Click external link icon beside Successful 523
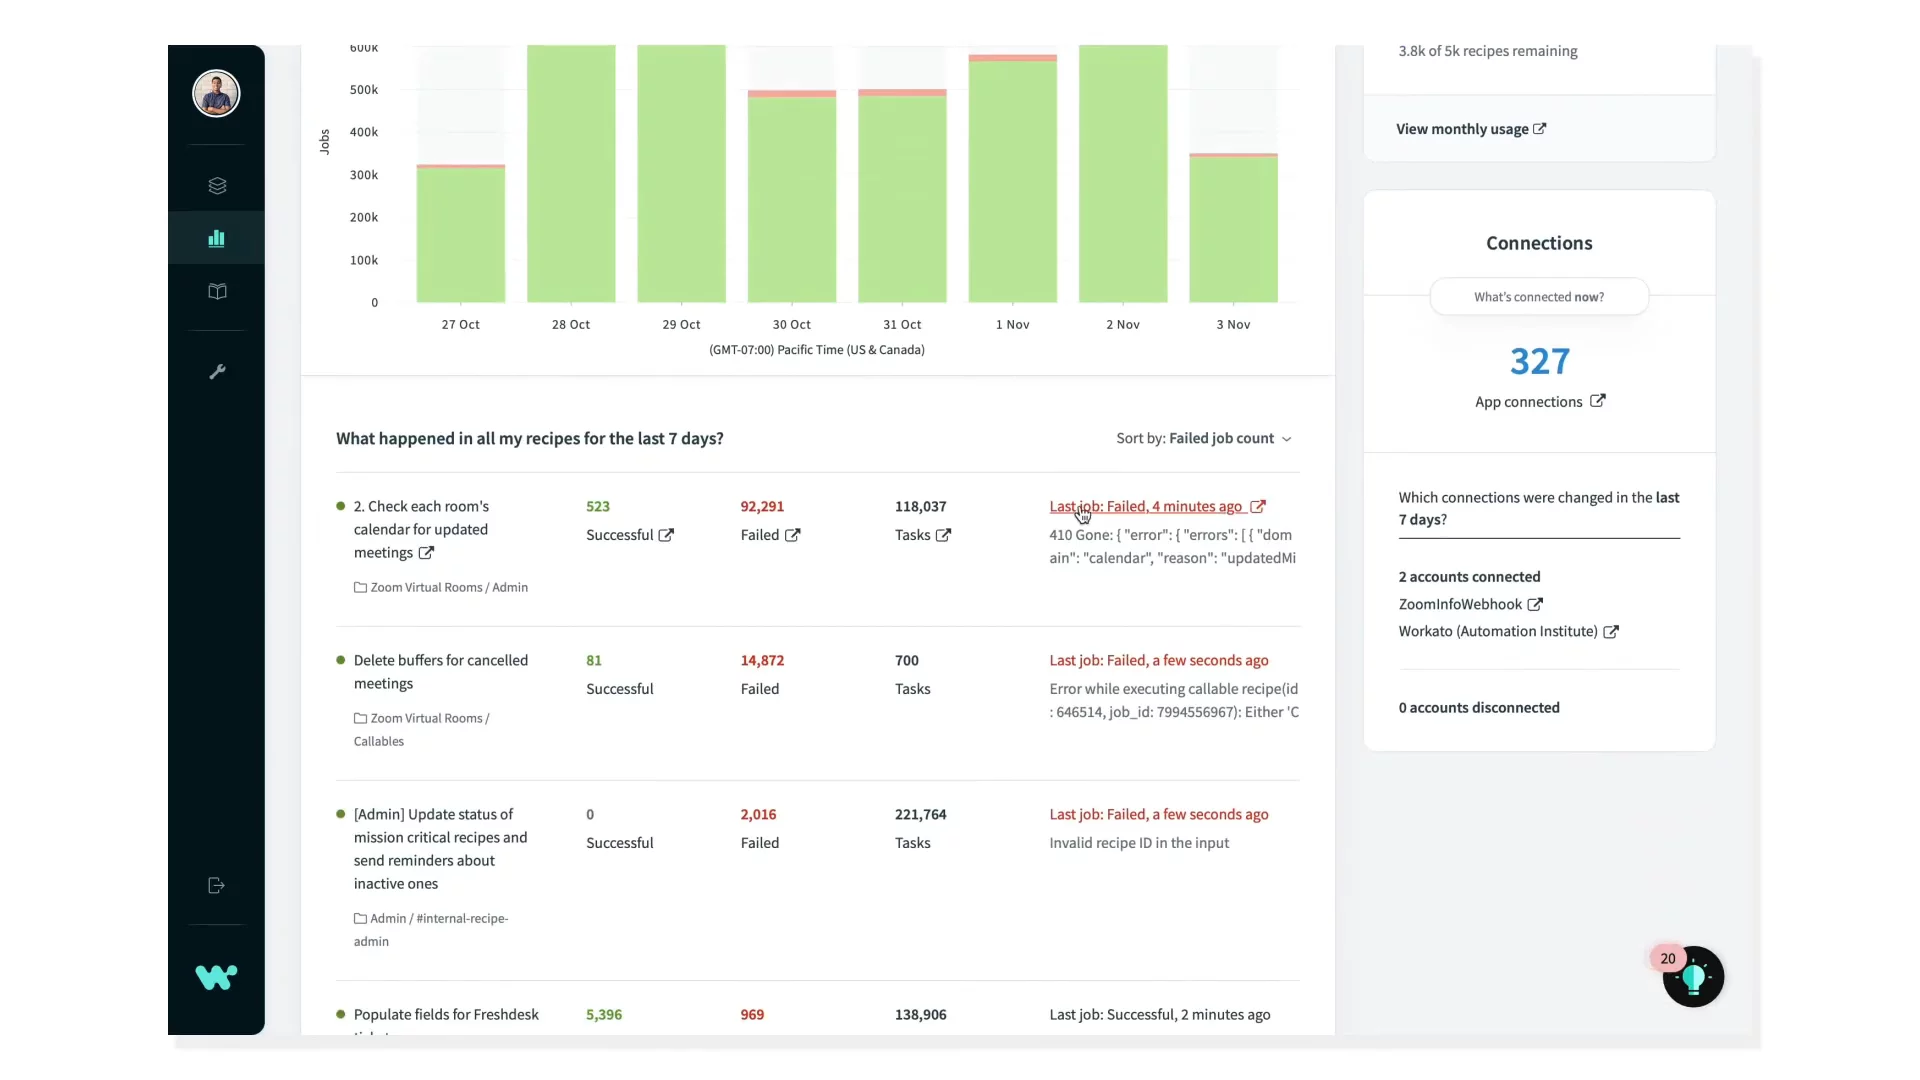The width and height of the screenshot is (1920, 1080). pos(666,535)
